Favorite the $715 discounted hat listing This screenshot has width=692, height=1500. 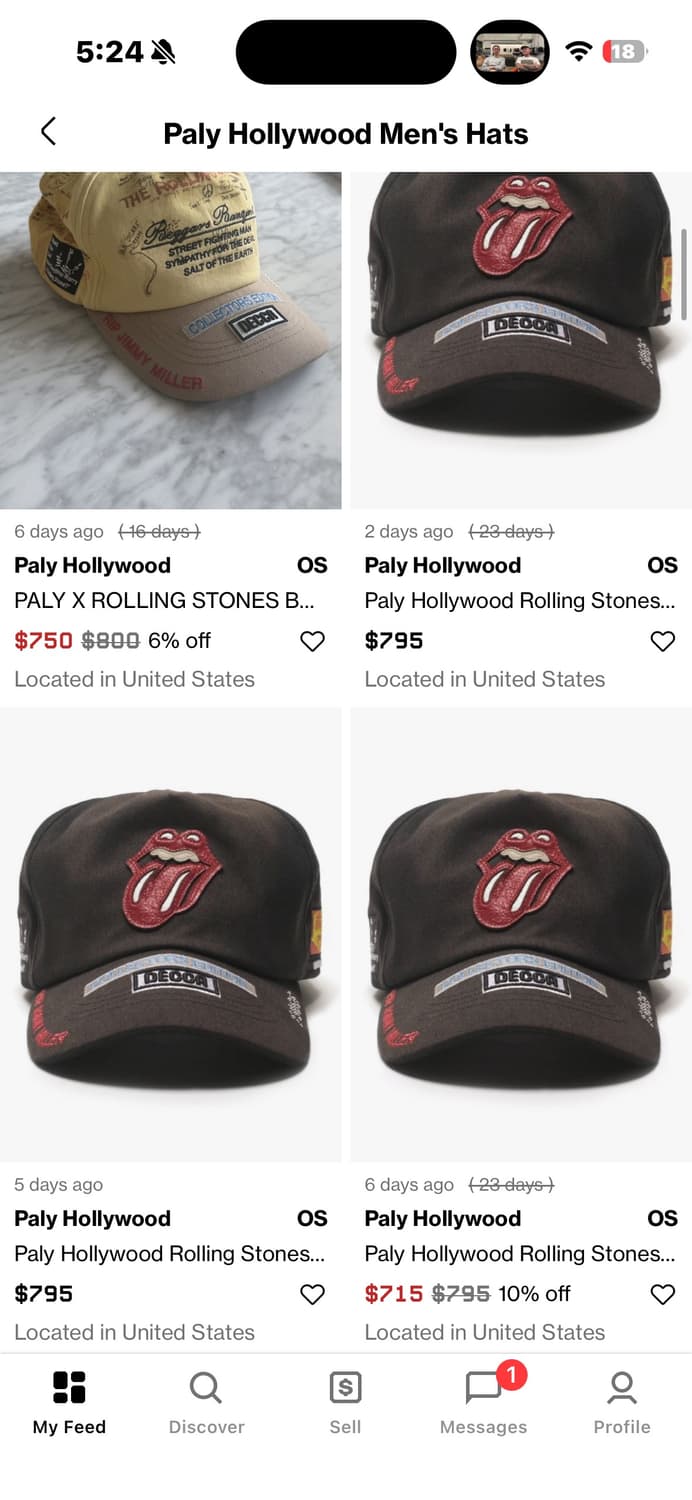pos(662,1294)
